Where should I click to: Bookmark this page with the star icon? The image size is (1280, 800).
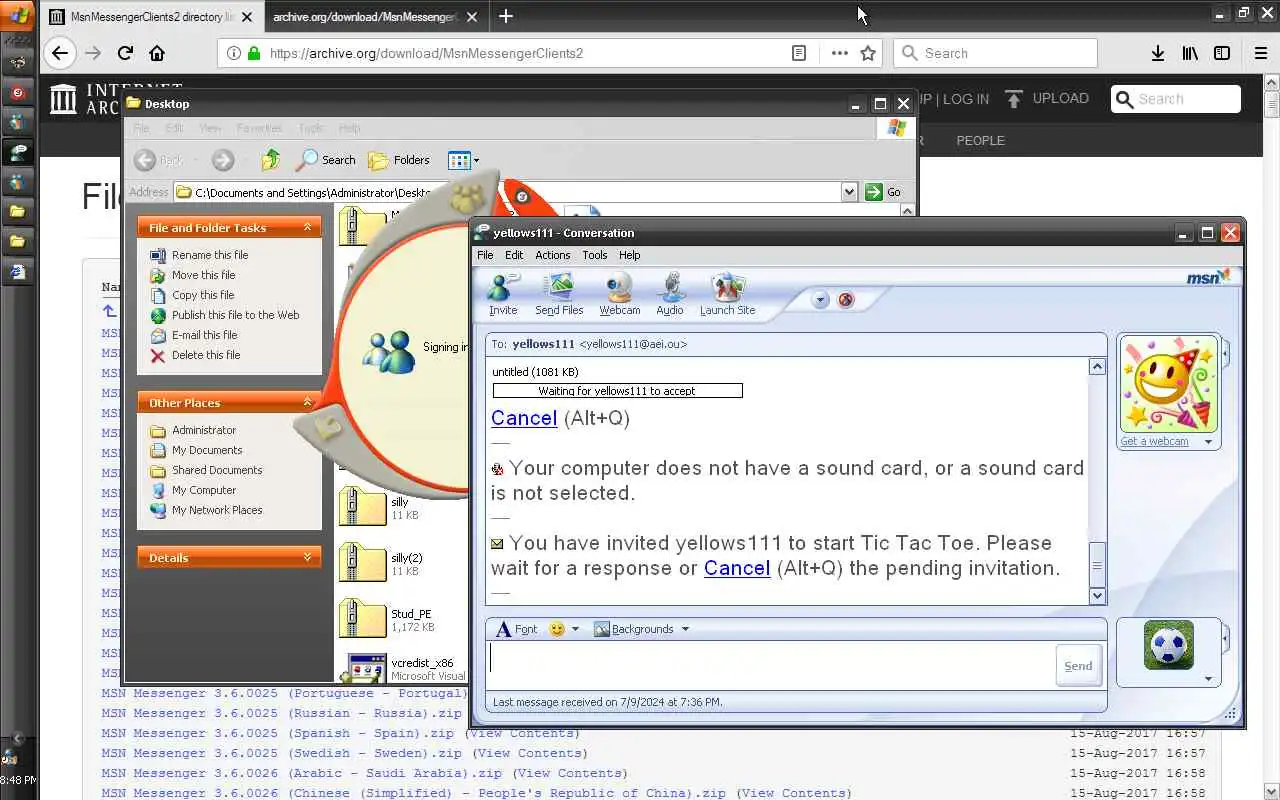[868, 53]
